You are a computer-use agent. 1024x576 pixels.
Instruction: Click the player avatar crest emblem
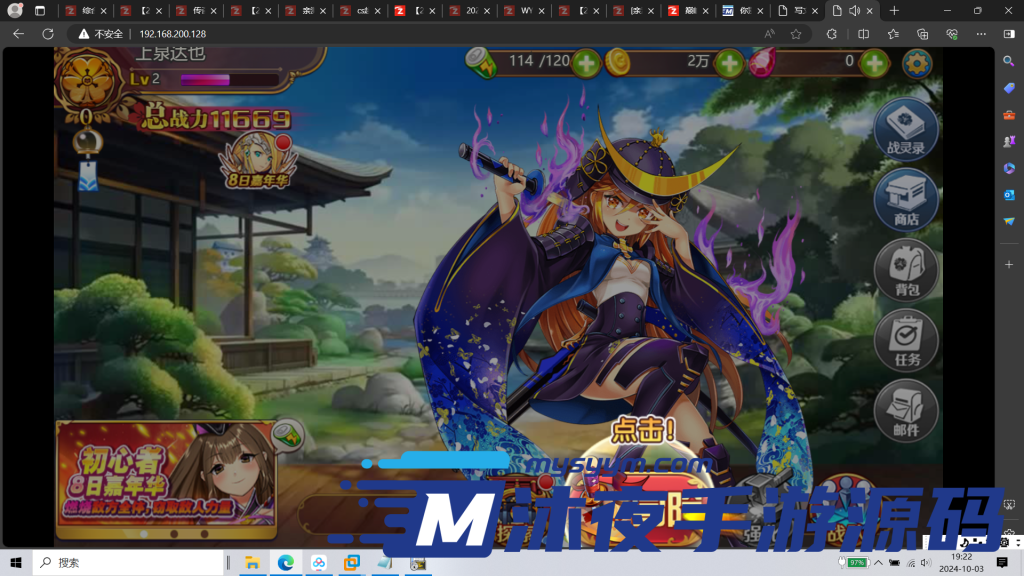pyautogui.click(x=90, y=75)
